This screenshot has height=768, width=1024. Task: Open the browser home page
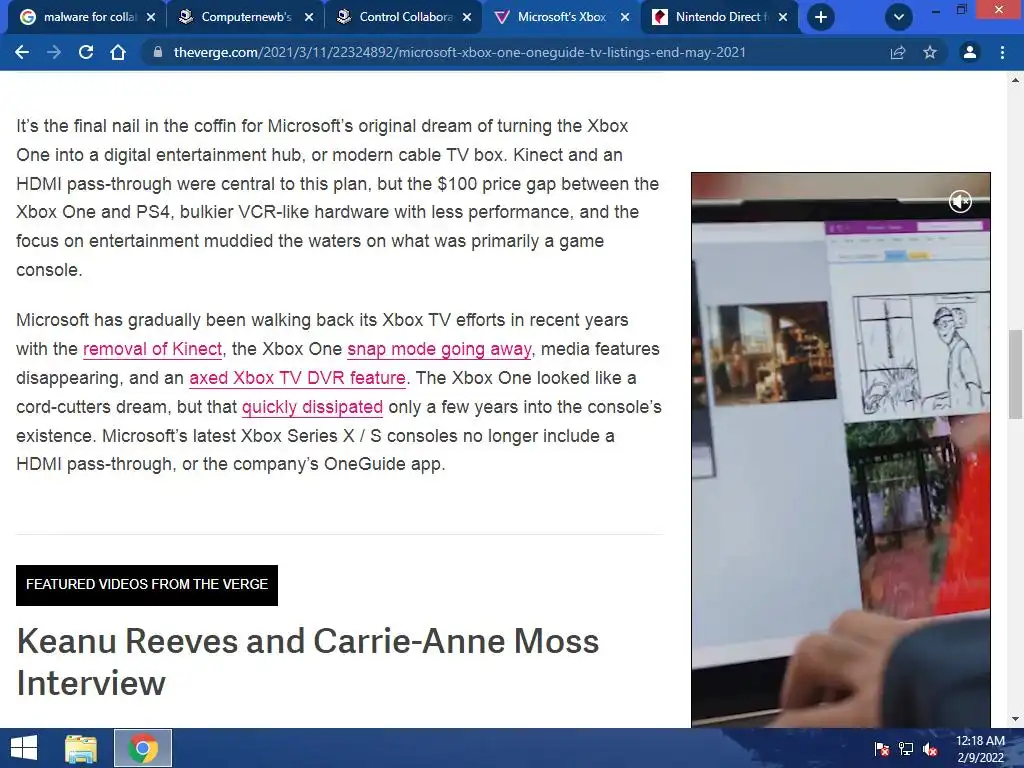[118, 52]
